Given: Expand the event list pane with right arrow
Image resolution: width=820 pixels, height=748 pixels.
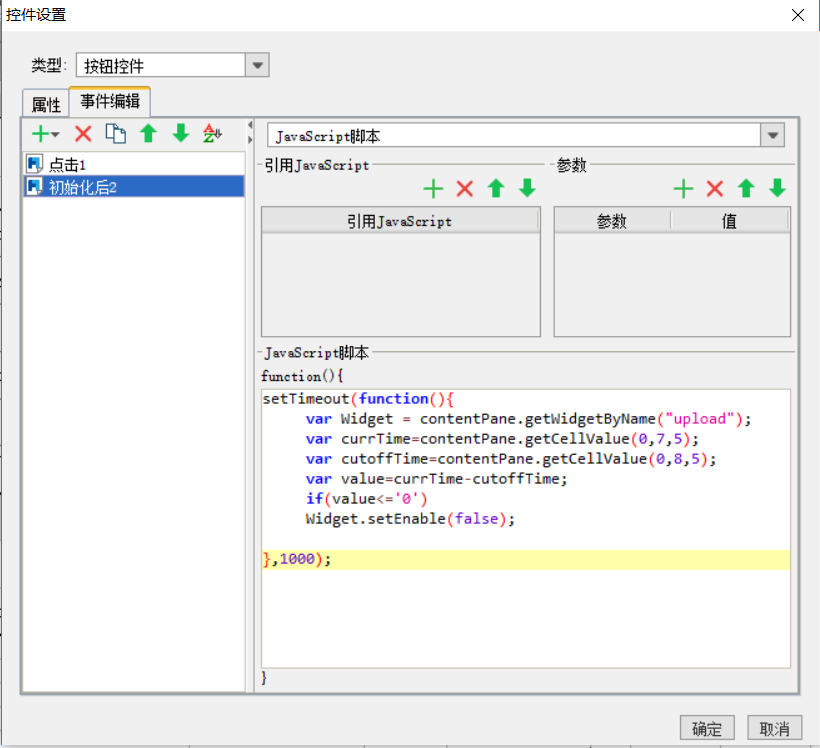Looking at the screenshot, I should coord(250,140).
